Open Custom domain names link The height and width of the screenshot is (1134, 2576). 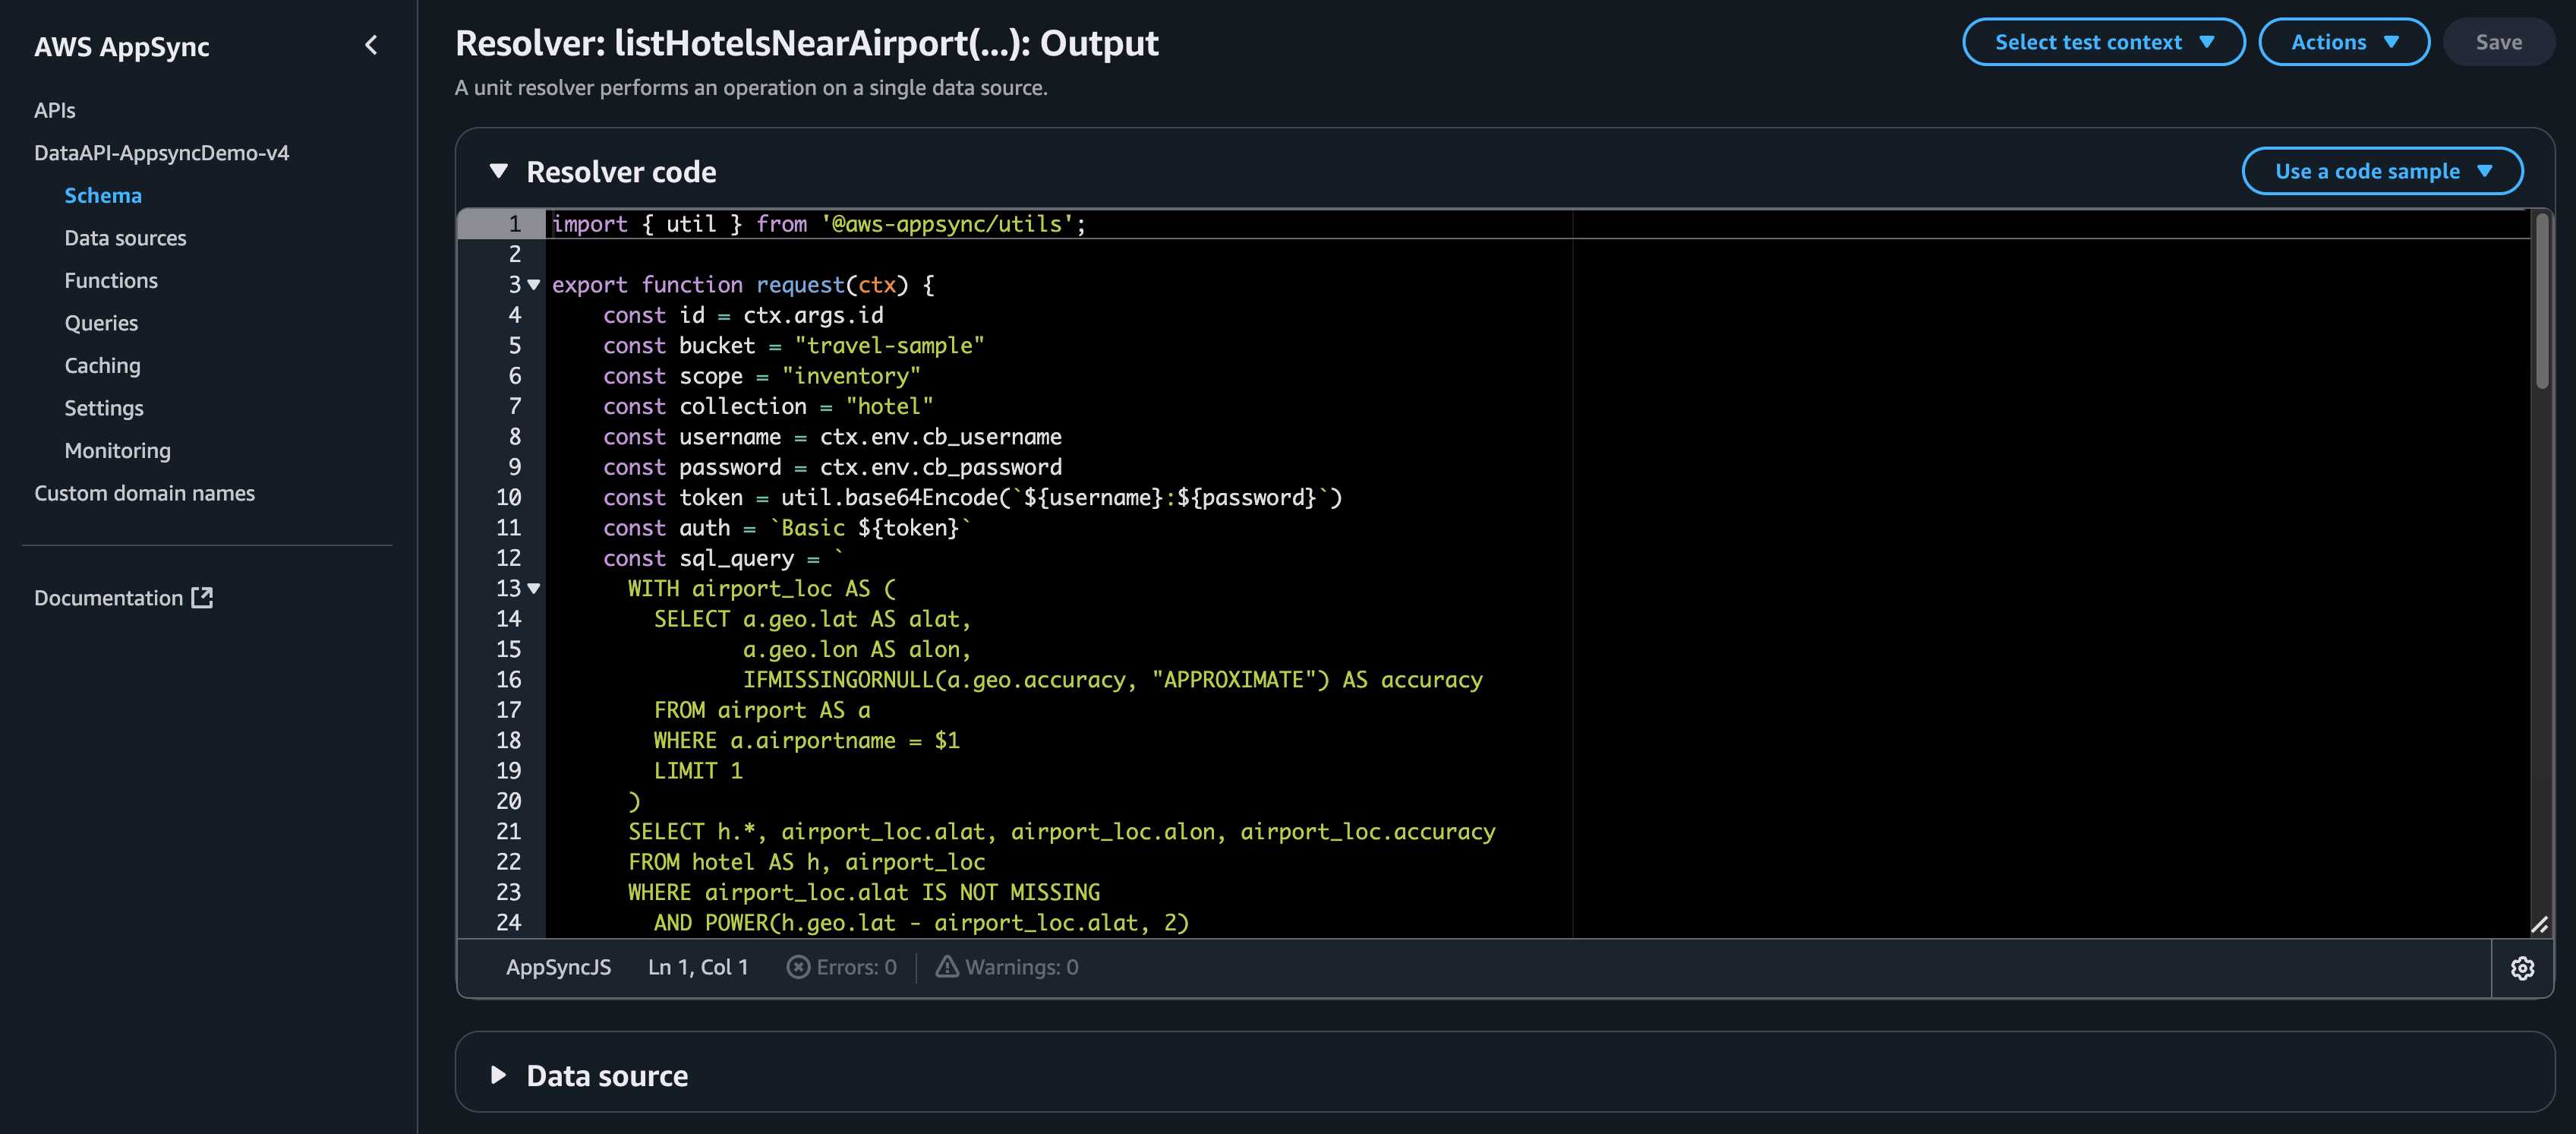(144, 494)
